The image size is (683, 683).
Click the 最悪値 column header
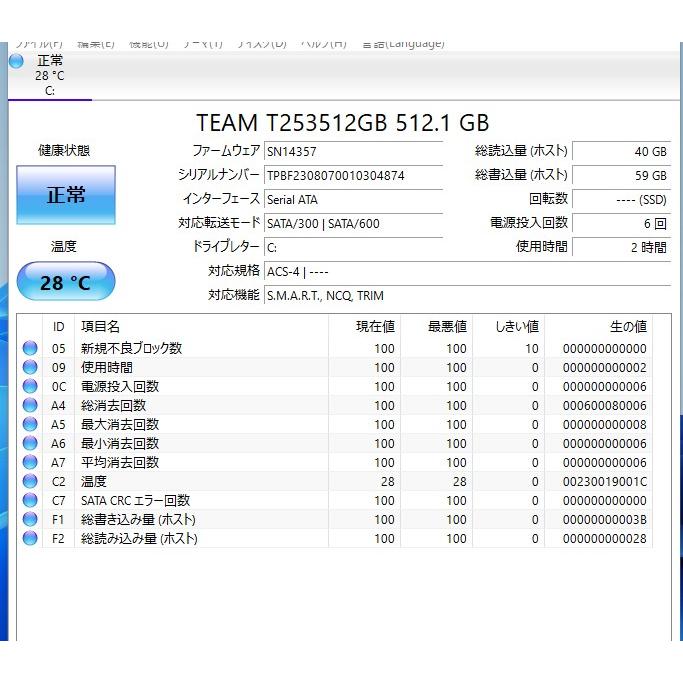(x=436, y=327)
